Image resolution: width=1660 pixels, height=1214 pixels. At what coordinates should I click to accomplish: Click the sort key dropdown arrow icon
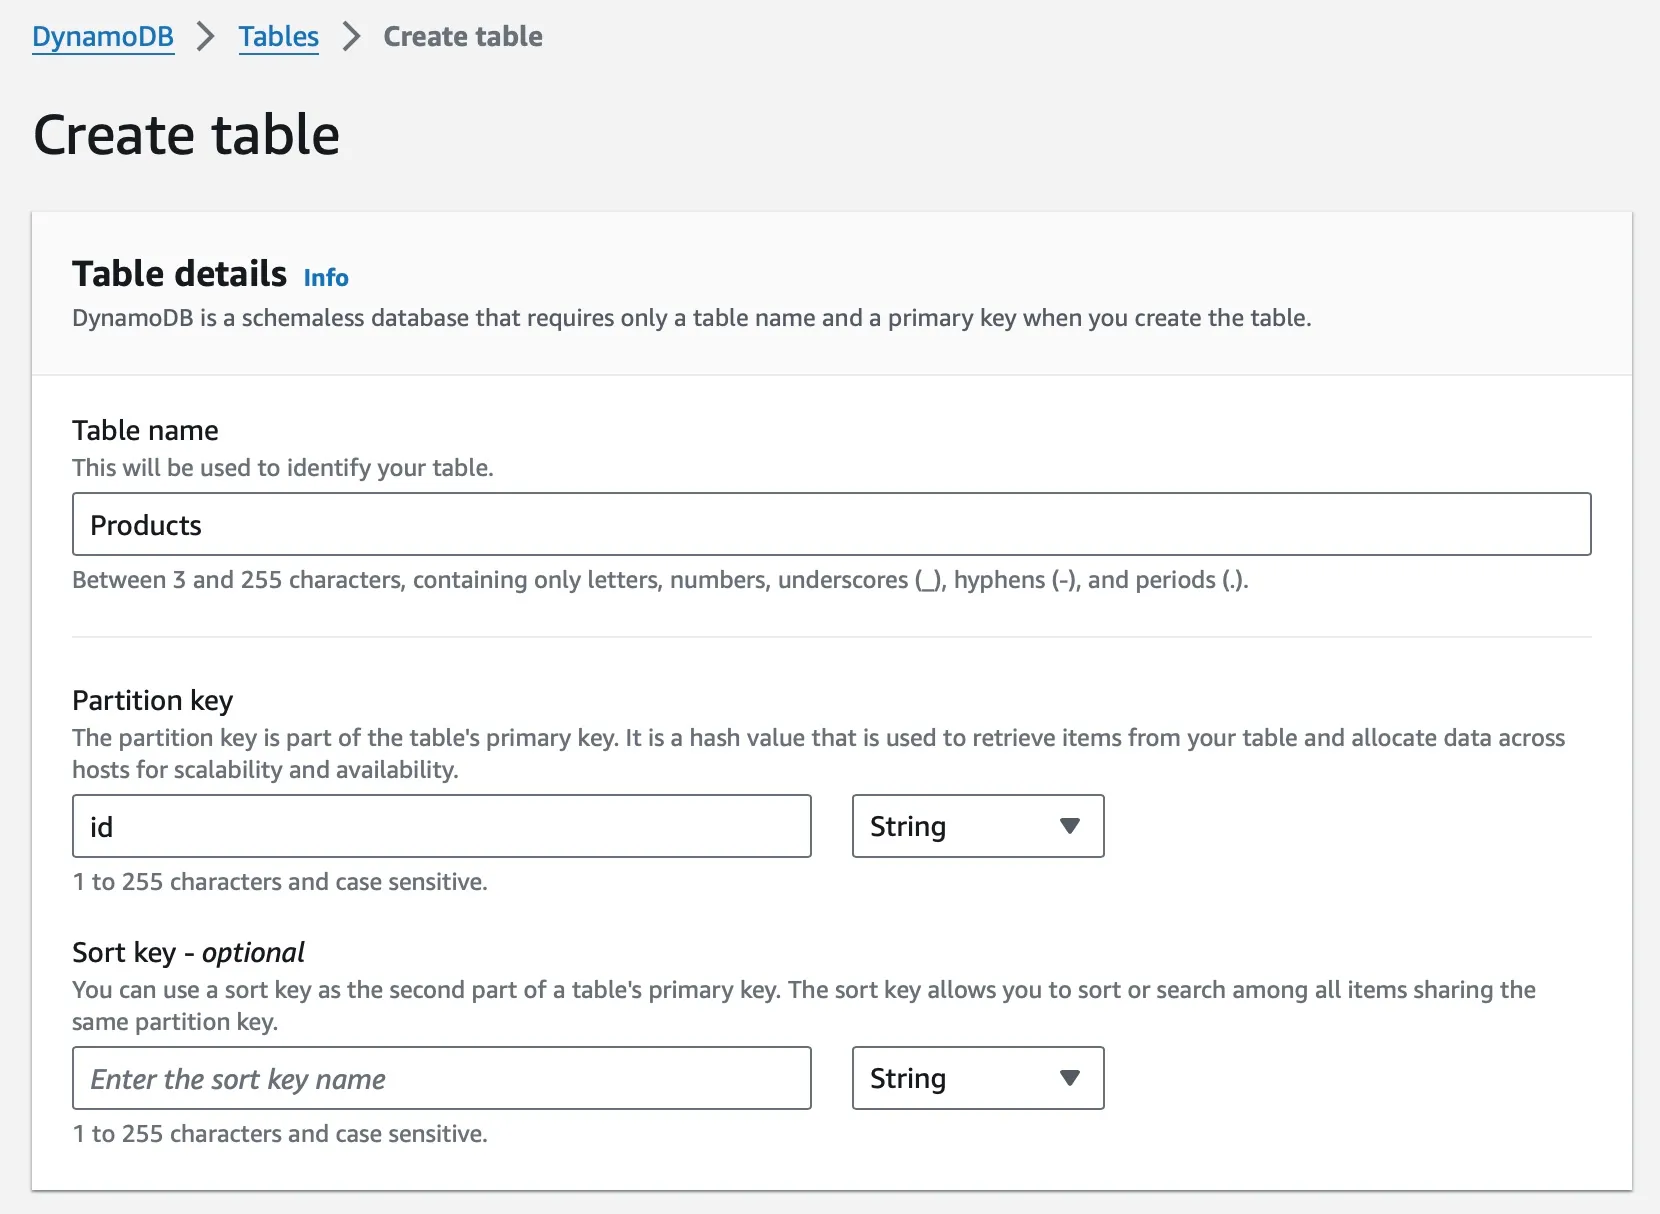(1069, 1078)
